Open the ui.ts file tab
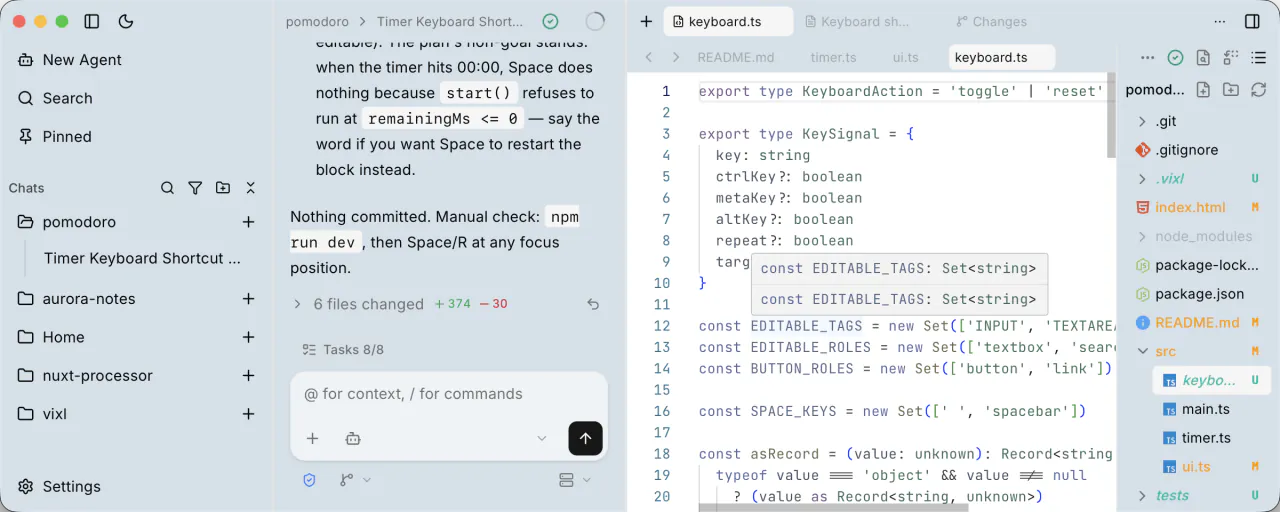This screenshot has width=1280, height=512. coord(906,57)
